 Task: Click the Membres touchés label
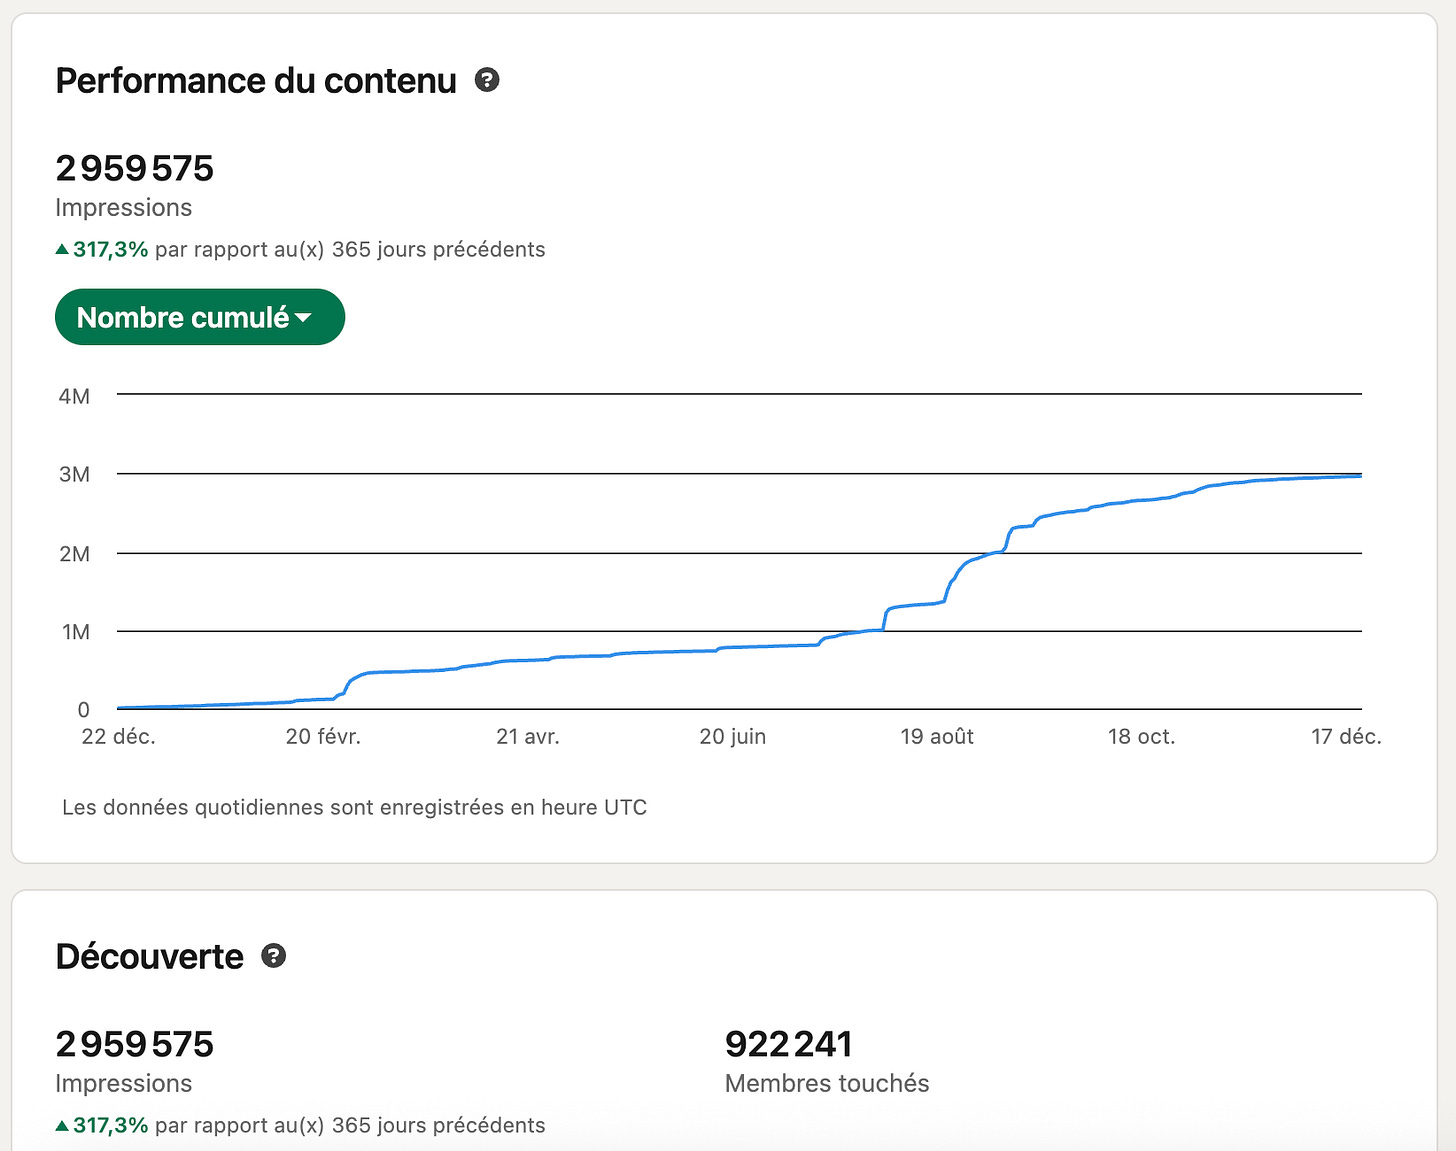827,1083
